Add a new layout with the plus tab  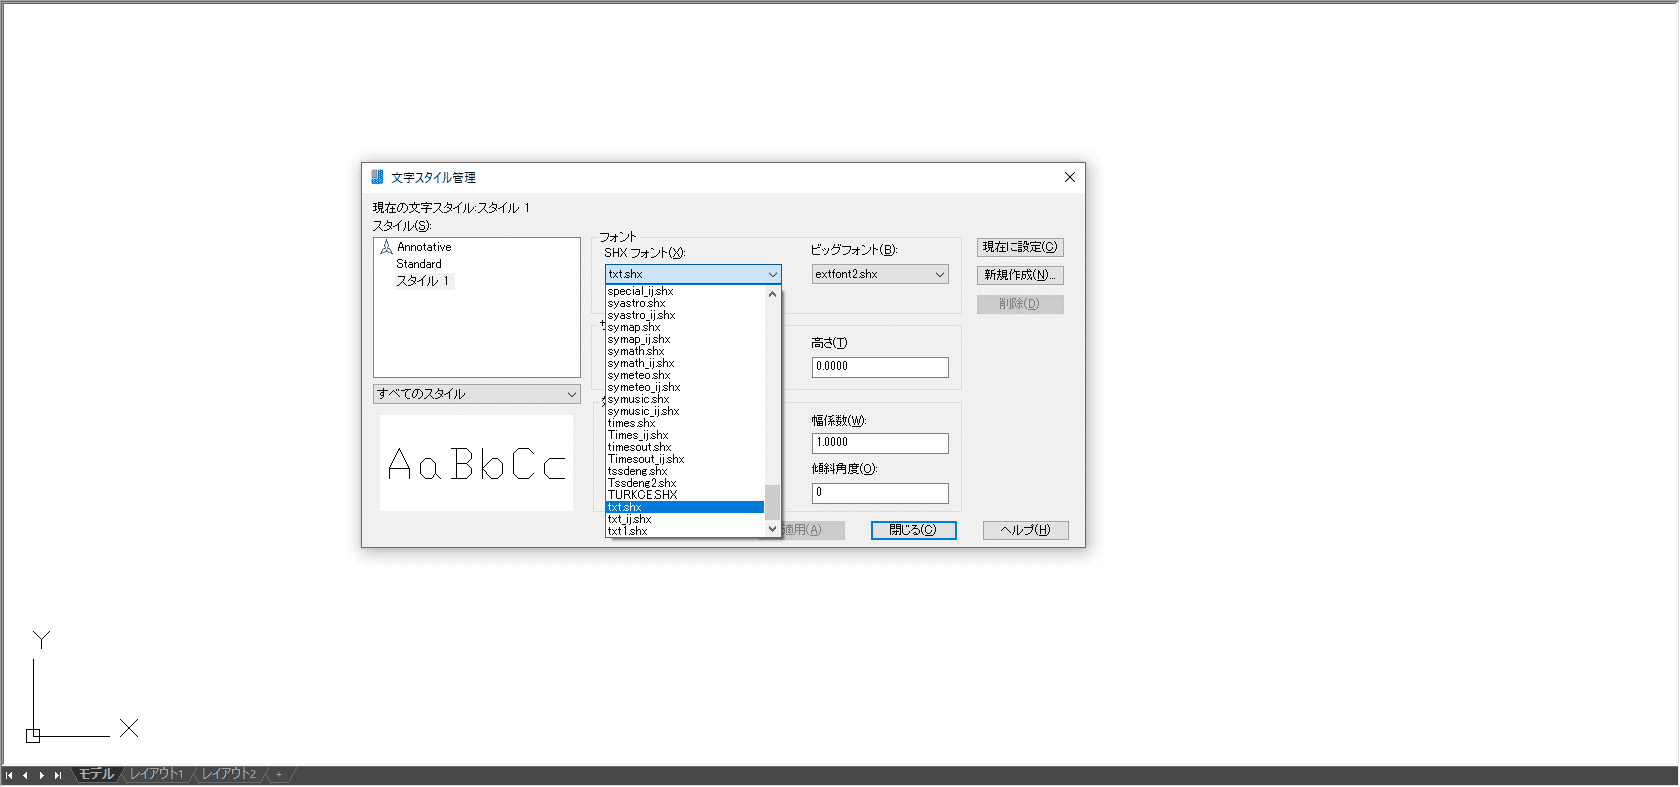point(279,774)
